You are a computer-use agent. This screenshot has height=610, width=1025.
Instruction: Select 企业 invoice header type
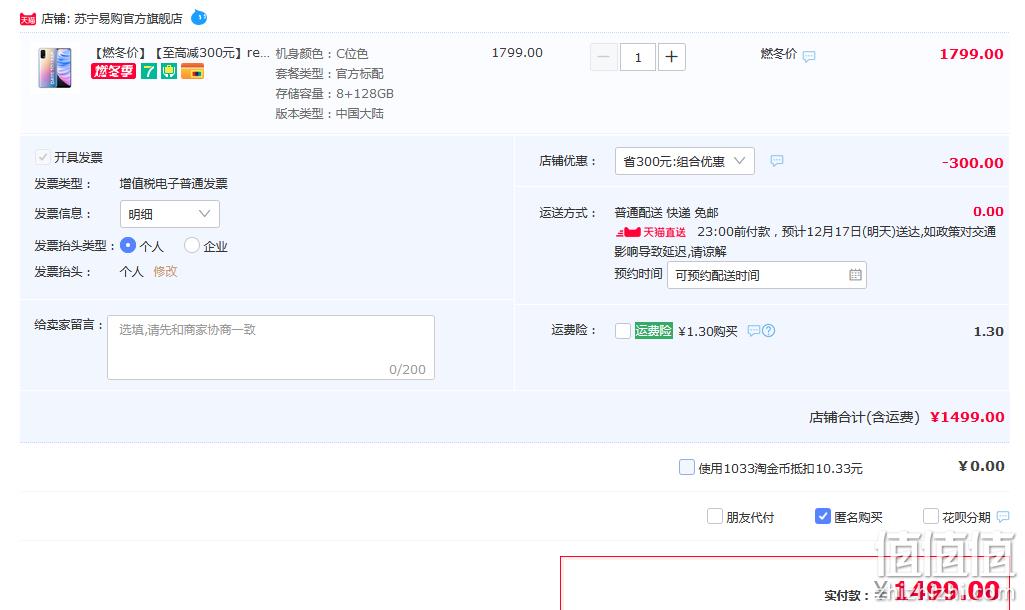[192, 245]
